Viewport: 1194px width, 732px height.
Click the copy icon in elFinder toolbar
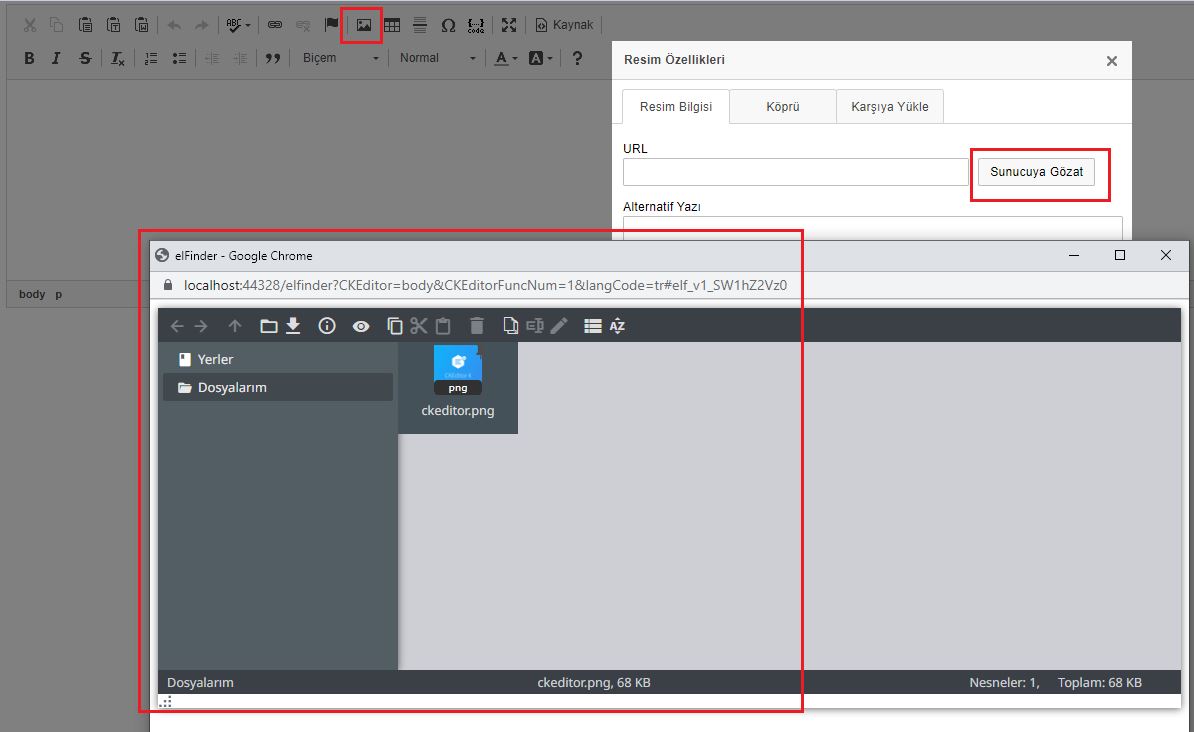tap(395, 325)
